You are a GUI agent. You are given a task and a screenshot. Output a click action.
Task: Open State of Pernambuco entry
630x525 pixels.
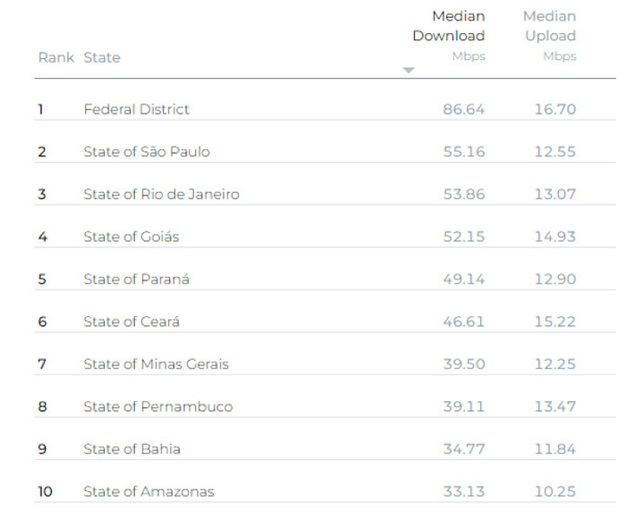pos(158,406)
